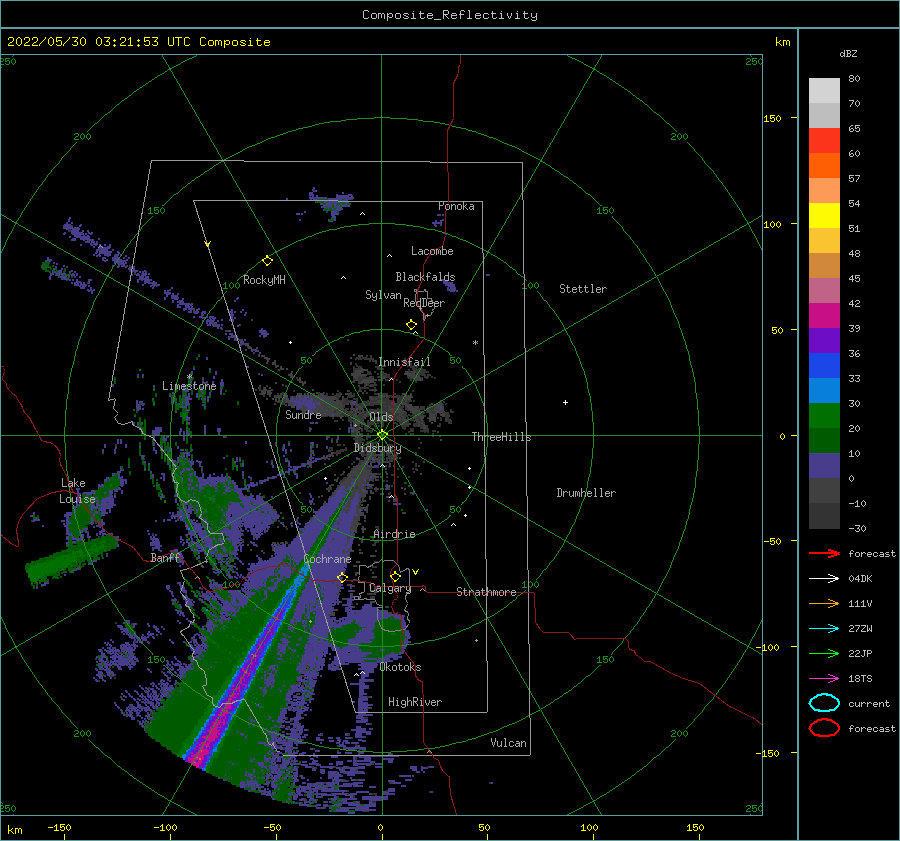Screen dimensions: 900x841
Task: Select the 65 dBZ red swatch
Action: pyautogui.click(x=824, y=140)
